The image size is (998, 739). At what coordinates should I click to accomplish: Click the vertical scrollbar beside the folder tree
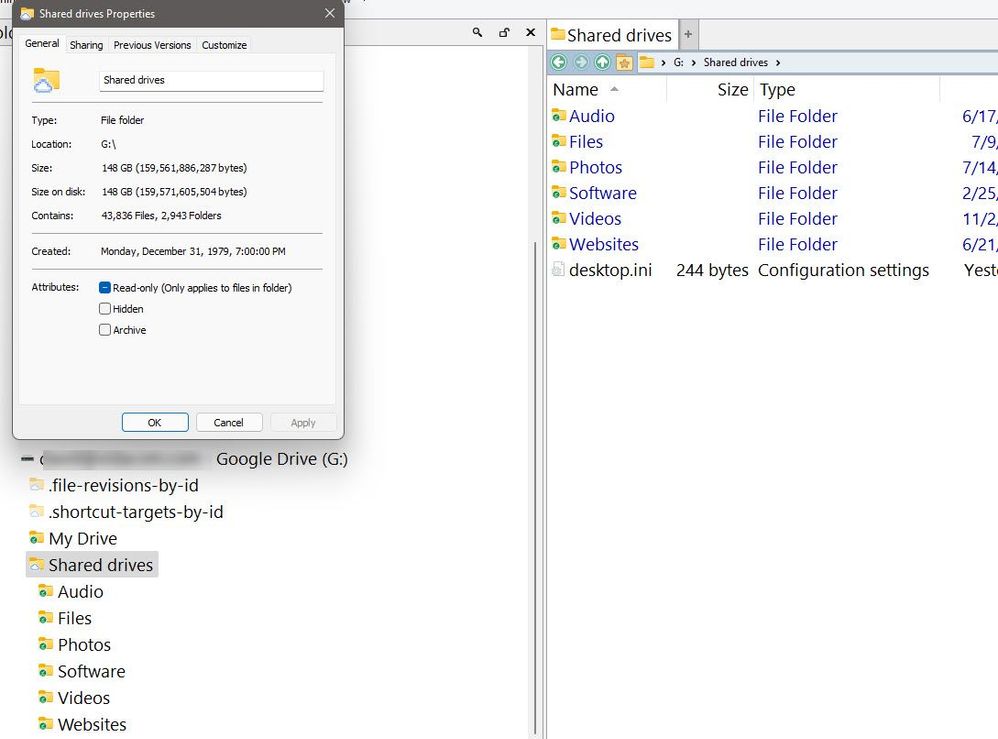click(x=535, y=487)
